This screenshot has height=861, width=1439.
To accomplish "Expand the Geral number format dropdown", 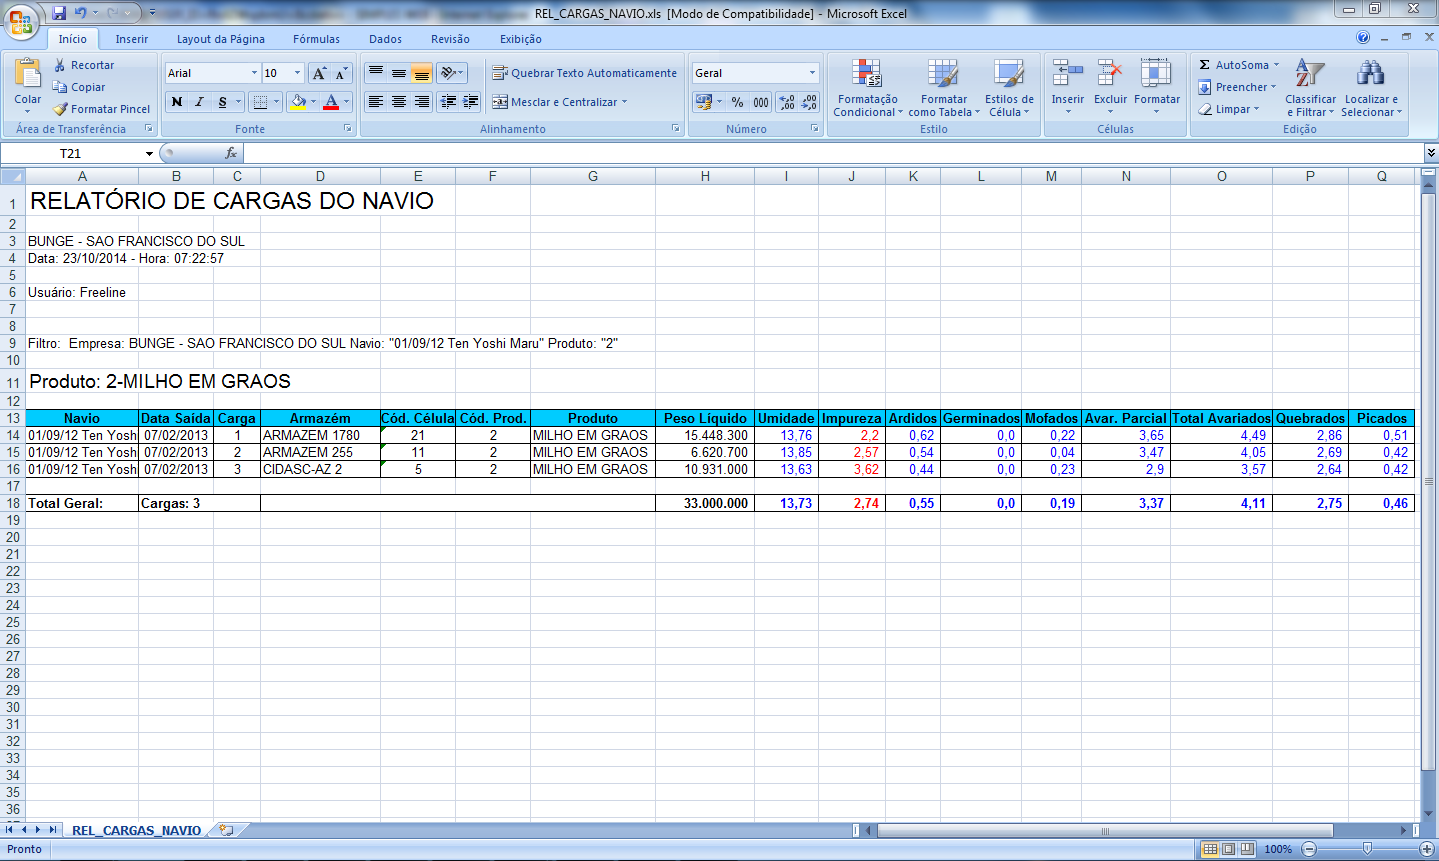I will 812,73.
